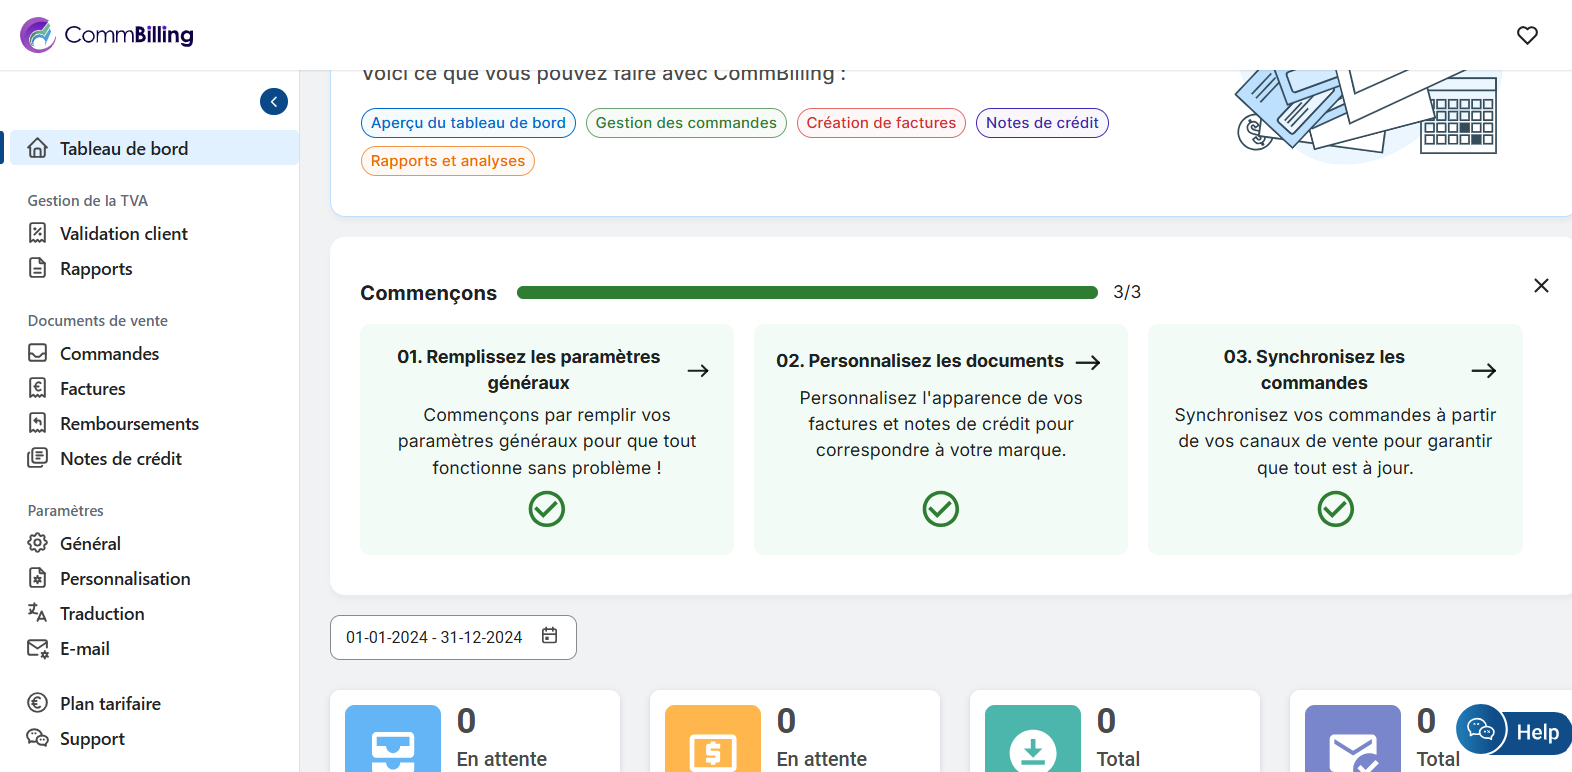This screenshot has height=772, width=1572.
Task: Click the Rapports et analyses tag
Action: point(447,161)
